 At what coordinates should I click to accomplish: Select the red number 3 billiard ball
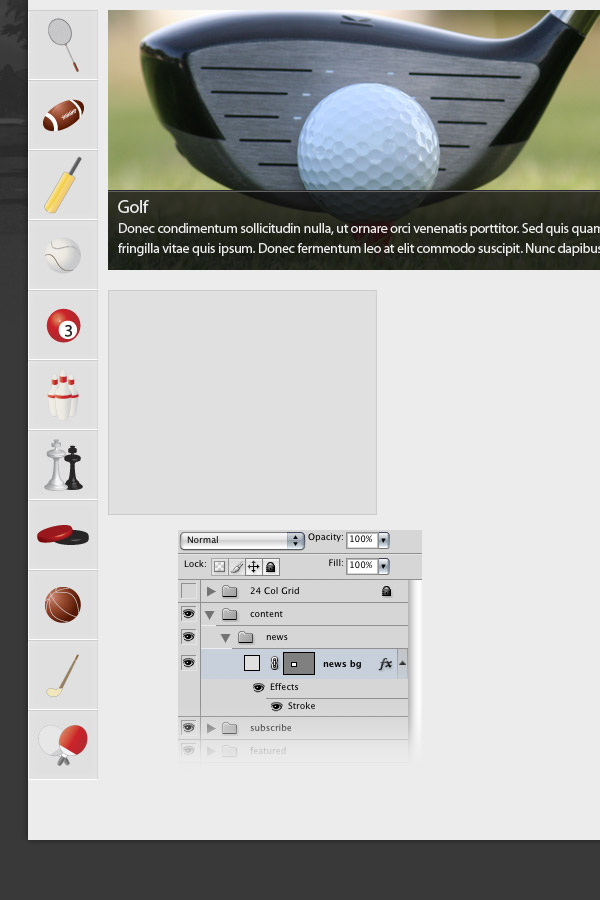63,325
